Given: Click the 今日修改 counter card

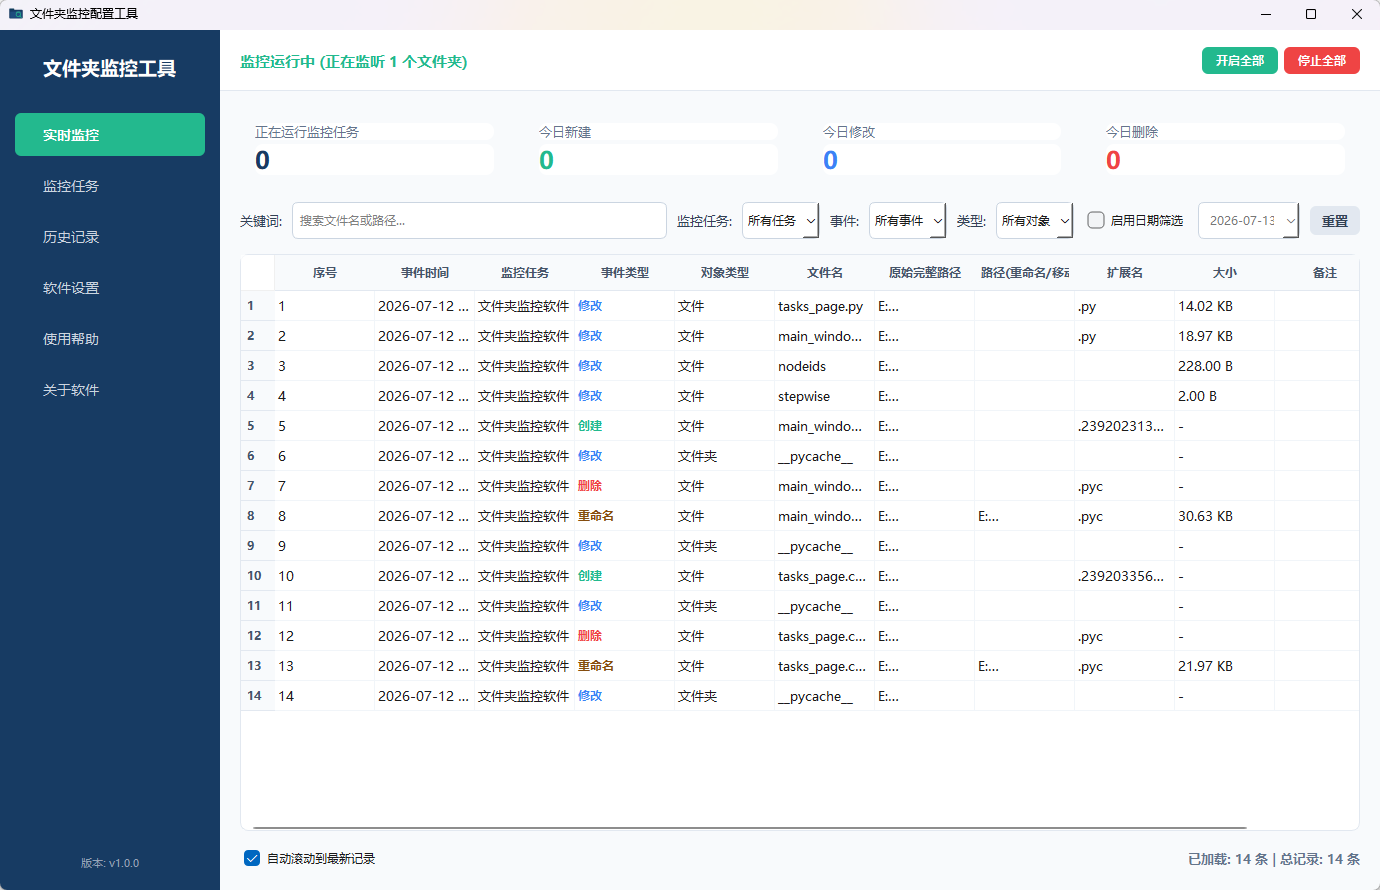Looking at the screenshot, I should (x=941, y=150).
